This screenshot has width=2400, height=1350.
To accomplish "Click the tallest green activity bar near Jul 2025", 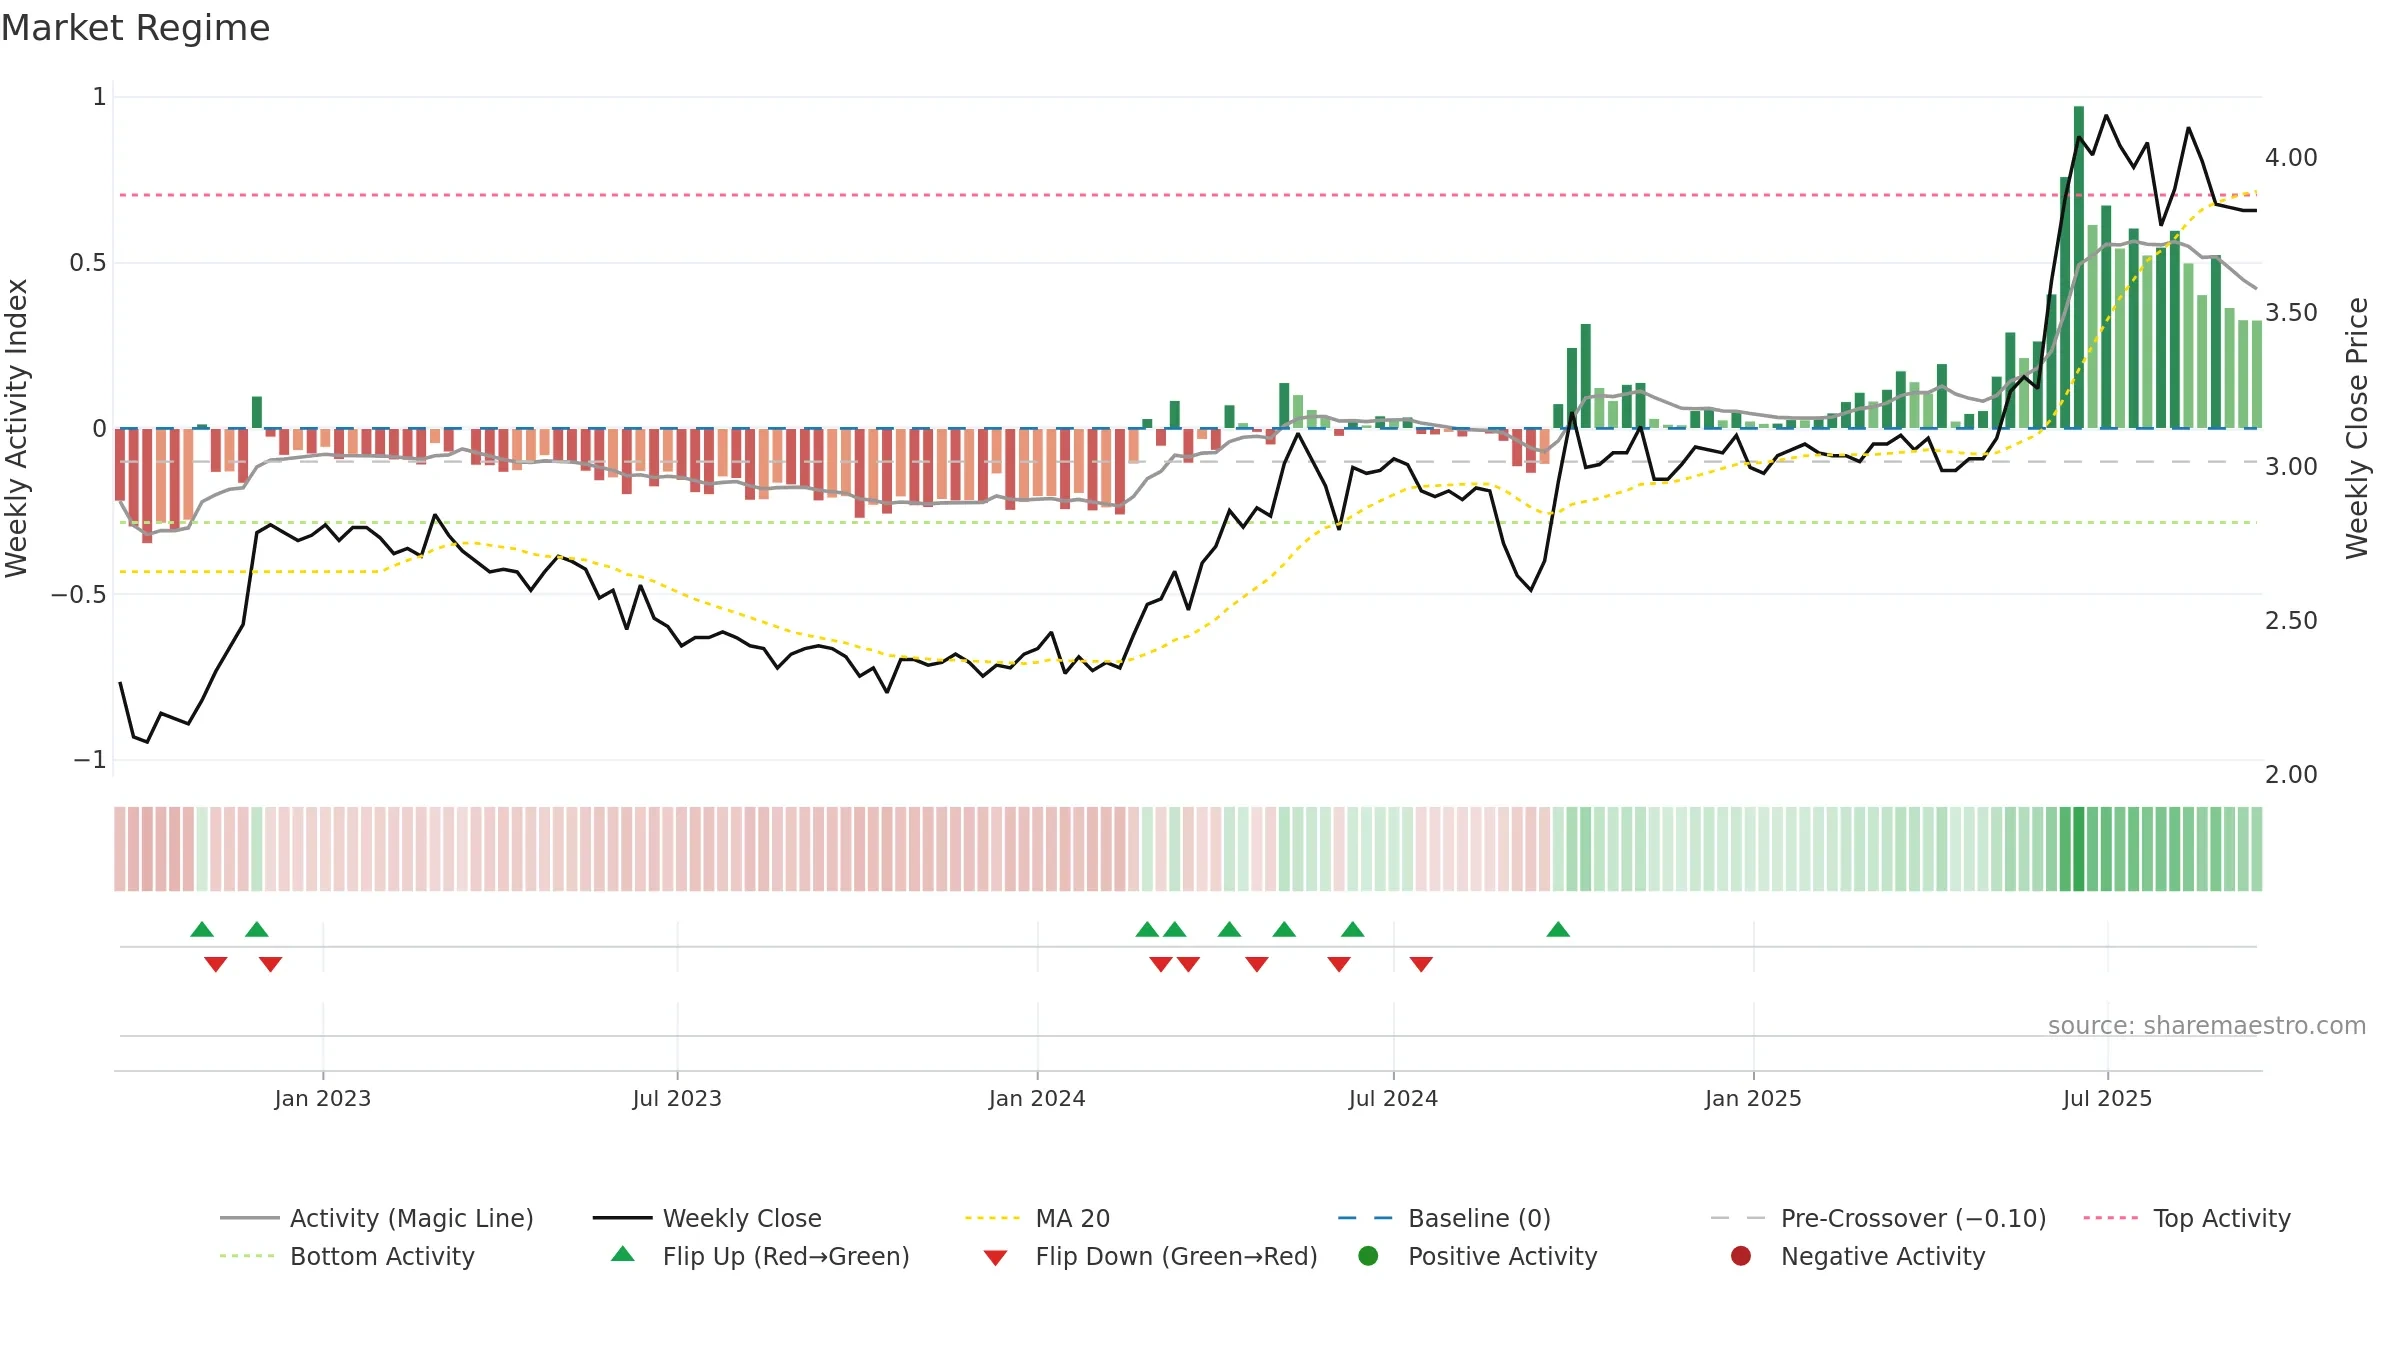I will tap(2079, 267).
